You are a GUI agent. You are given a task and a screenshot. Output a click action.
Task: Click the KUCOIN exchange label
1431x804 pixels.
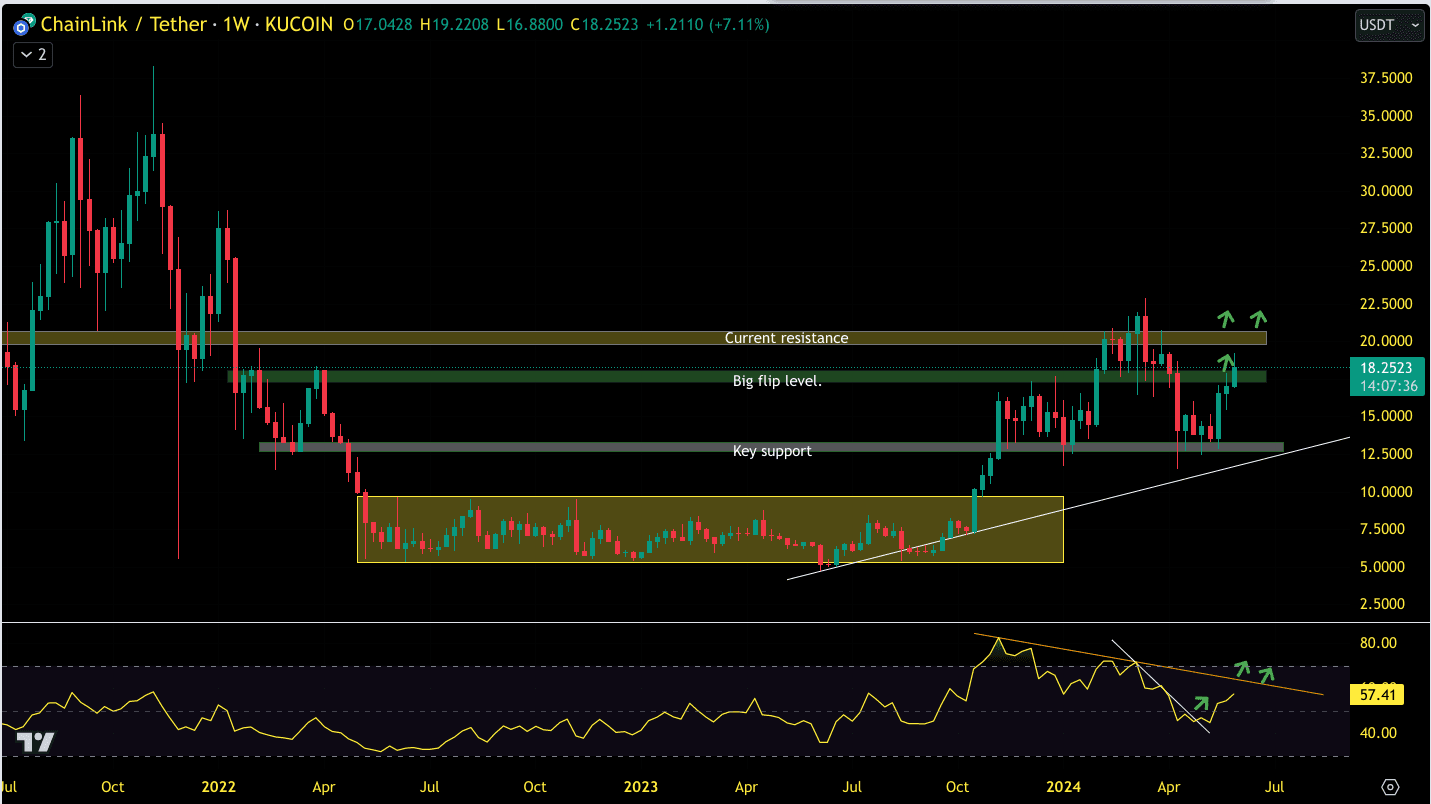[x=299, y=24]
